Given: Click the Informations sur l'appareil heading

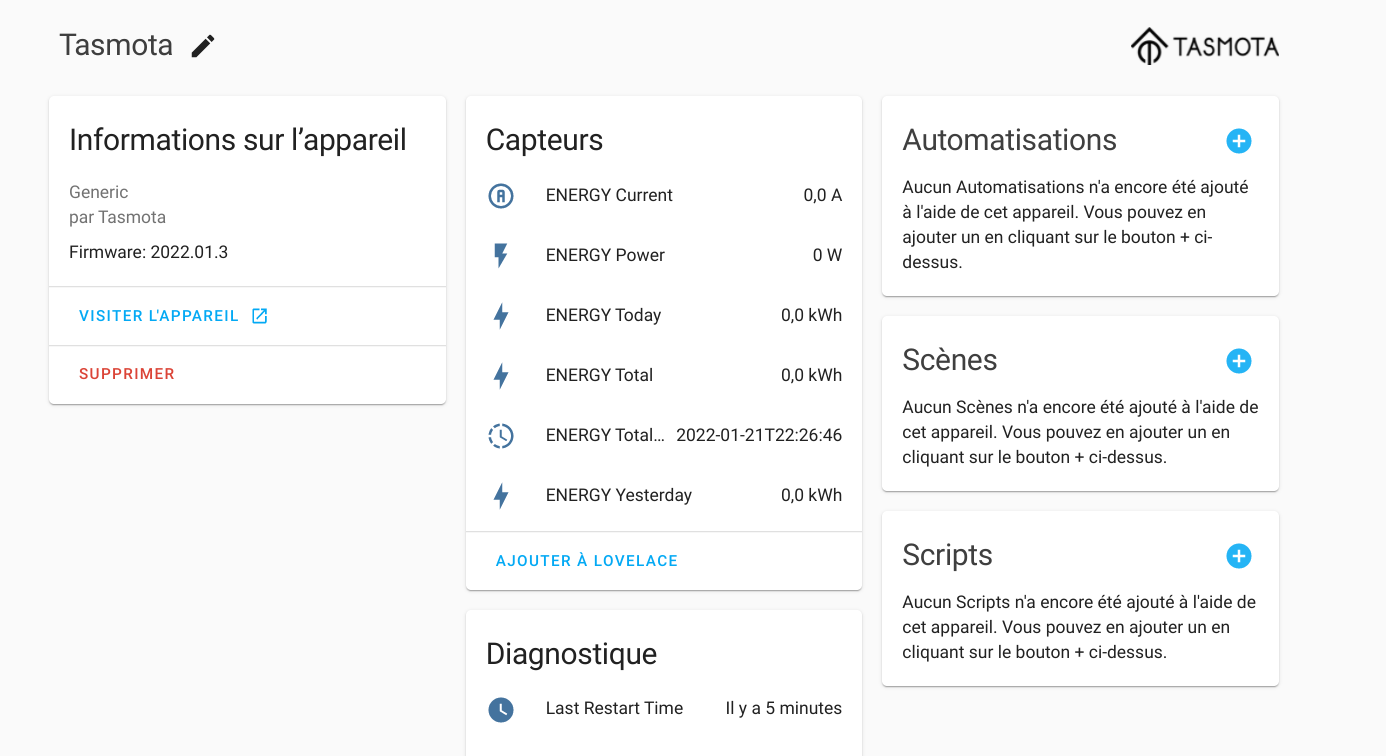Looking at the screenshot, I should coord(238,140).
